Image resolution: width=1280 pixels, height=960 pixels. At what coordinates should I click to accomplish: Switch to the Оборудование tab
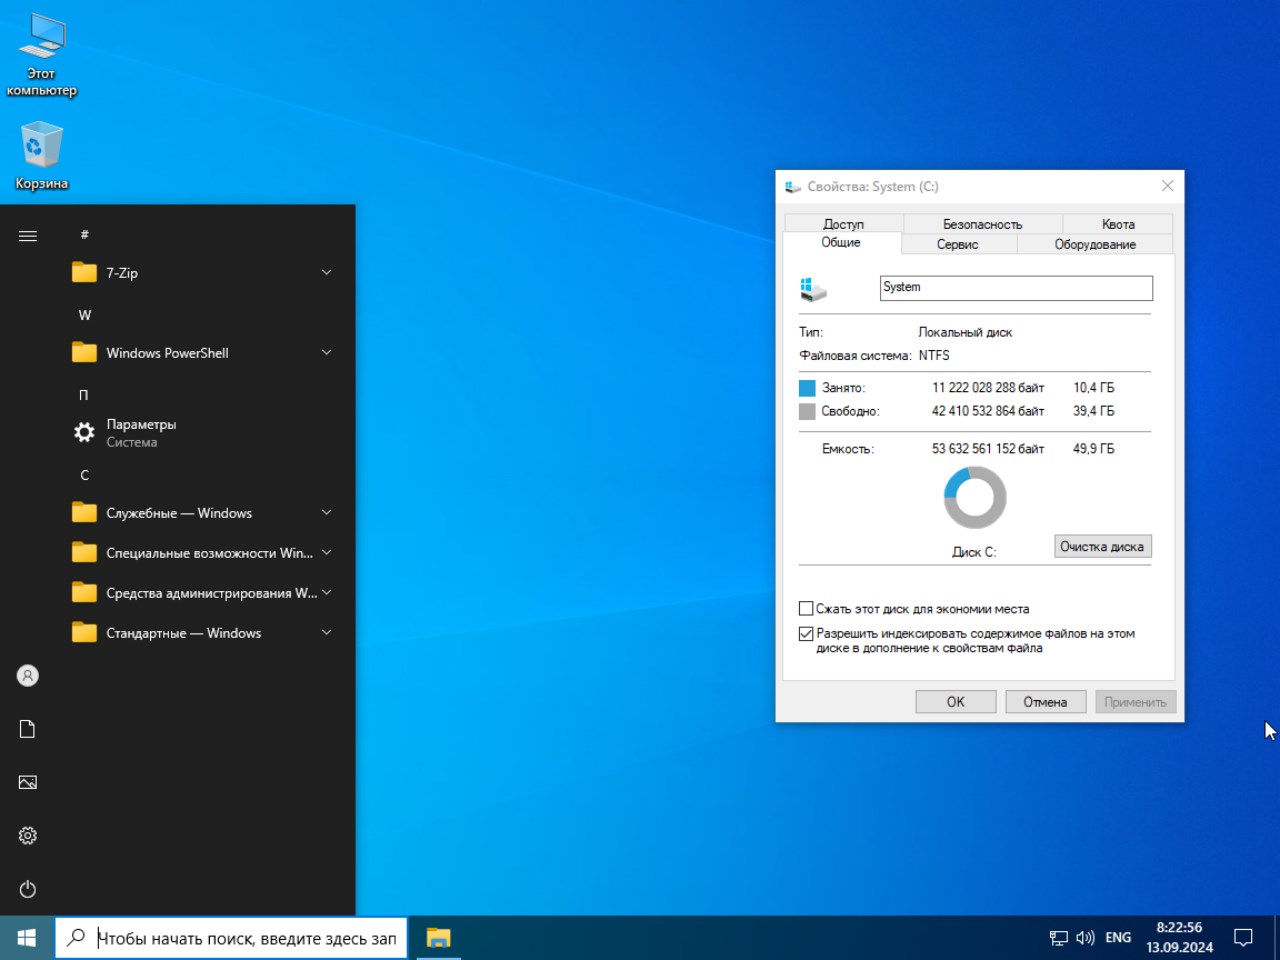1095,245
